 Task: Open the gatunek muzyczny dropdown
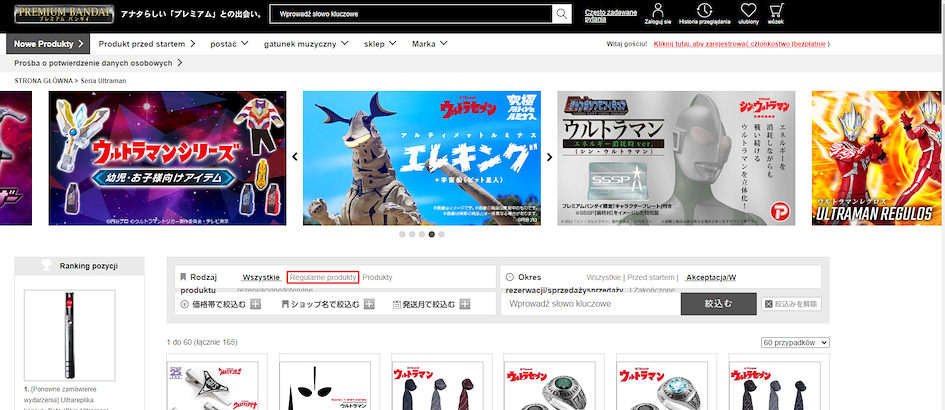[306, 43]
